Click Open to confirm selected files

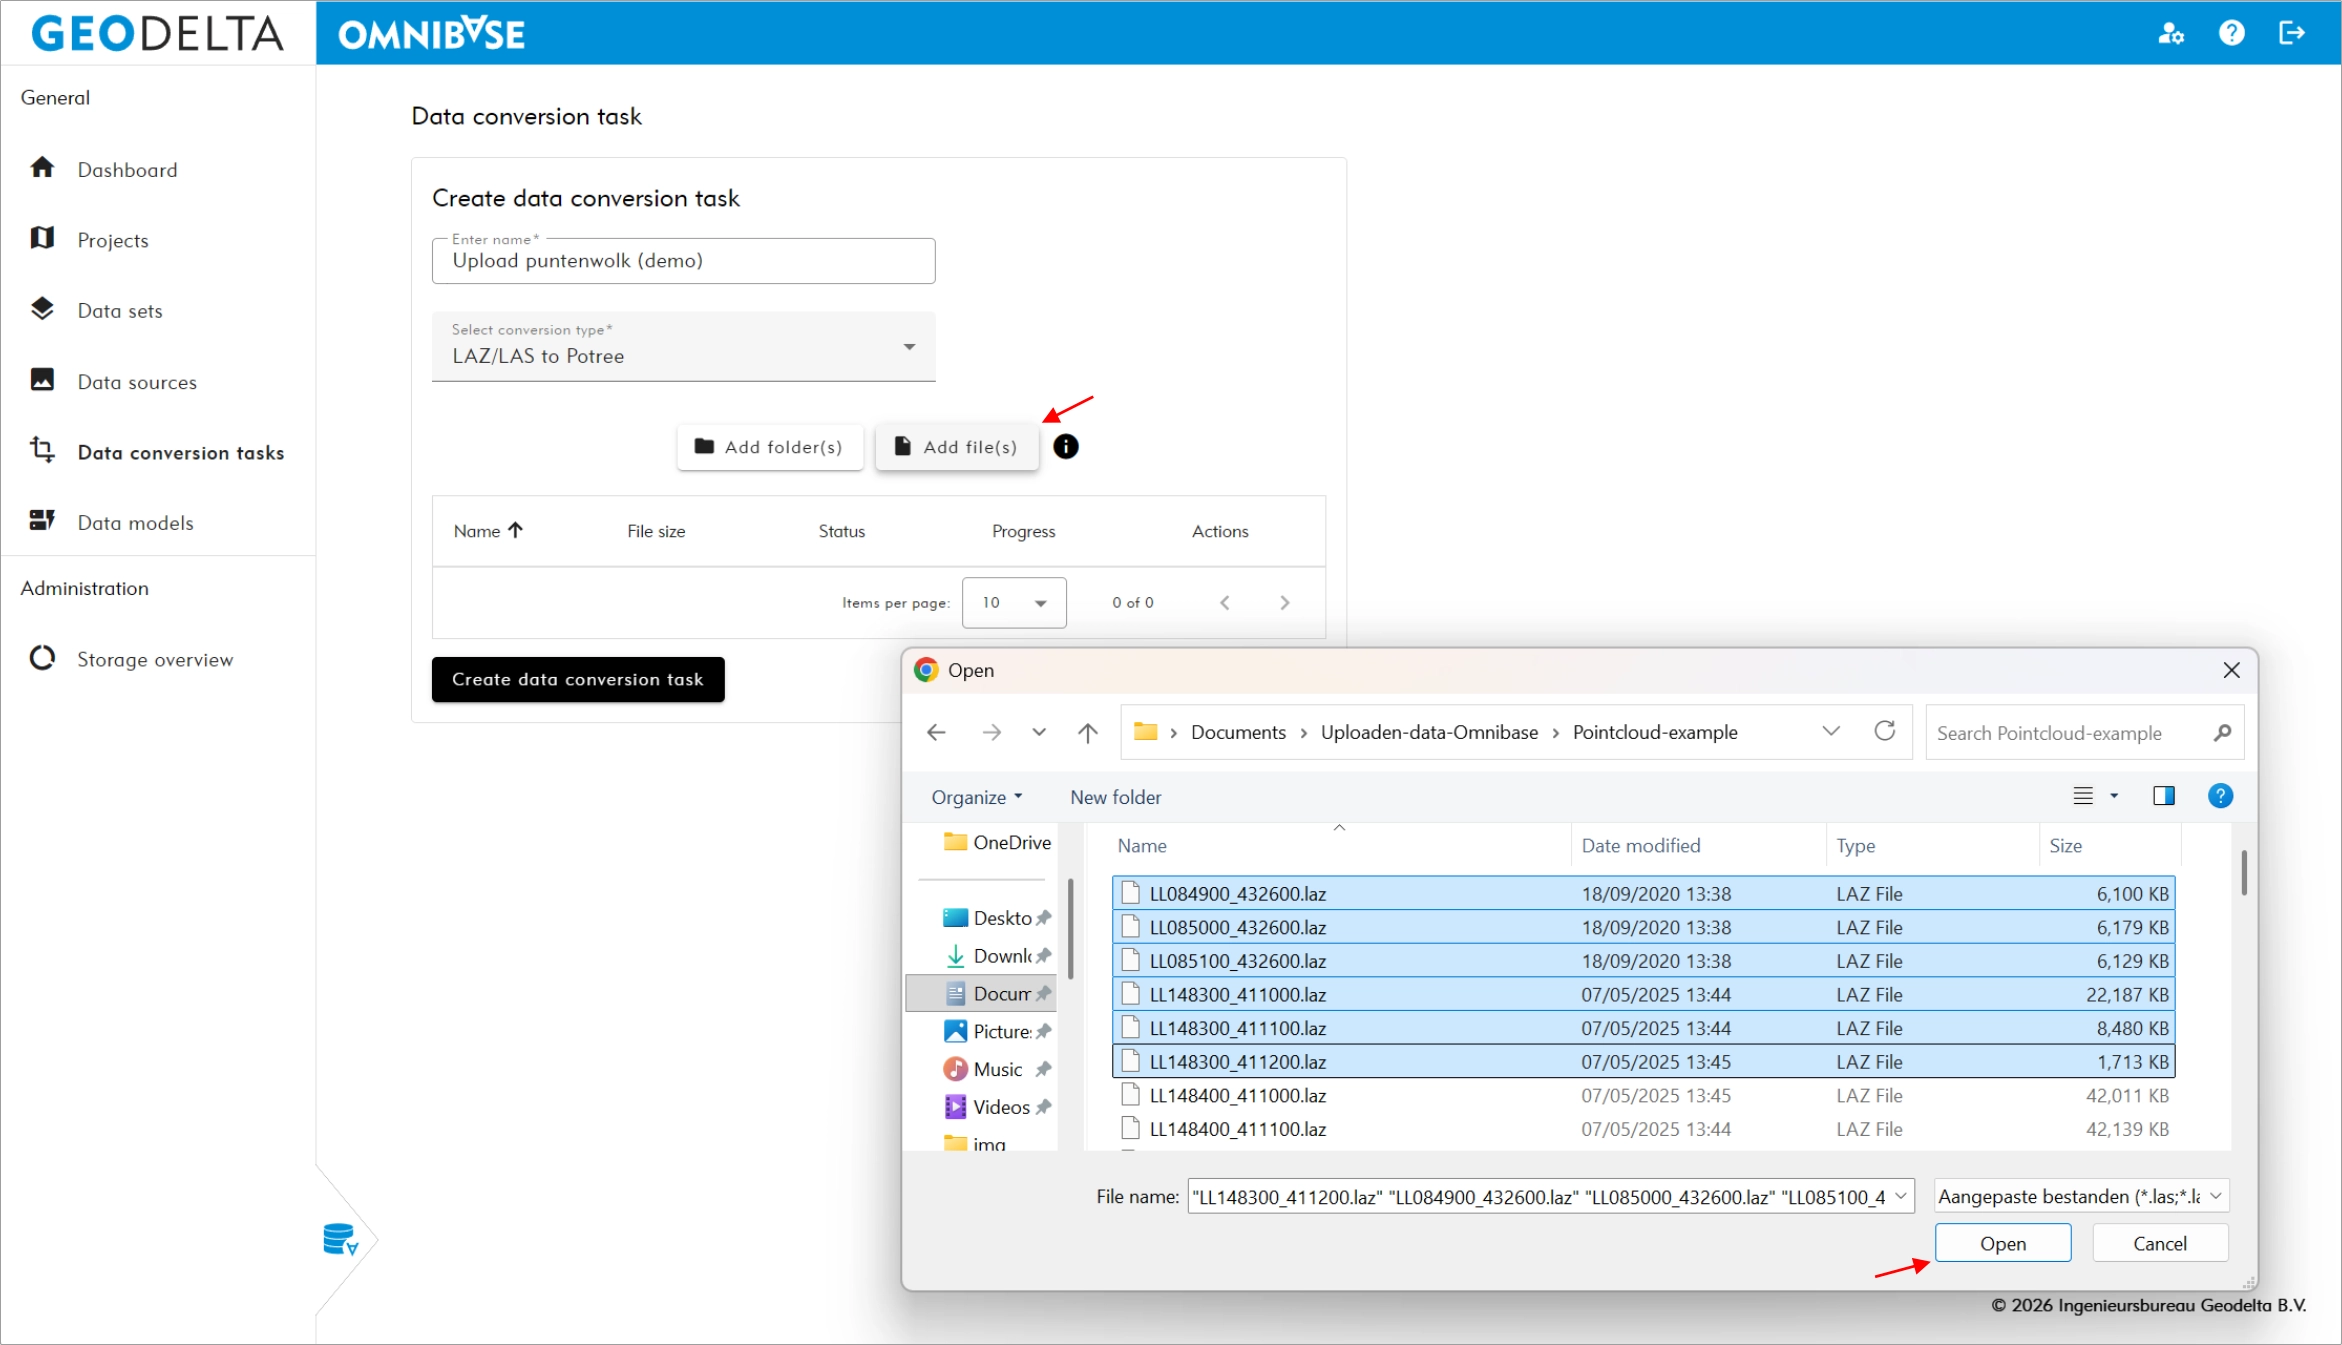(2002, 1243)
